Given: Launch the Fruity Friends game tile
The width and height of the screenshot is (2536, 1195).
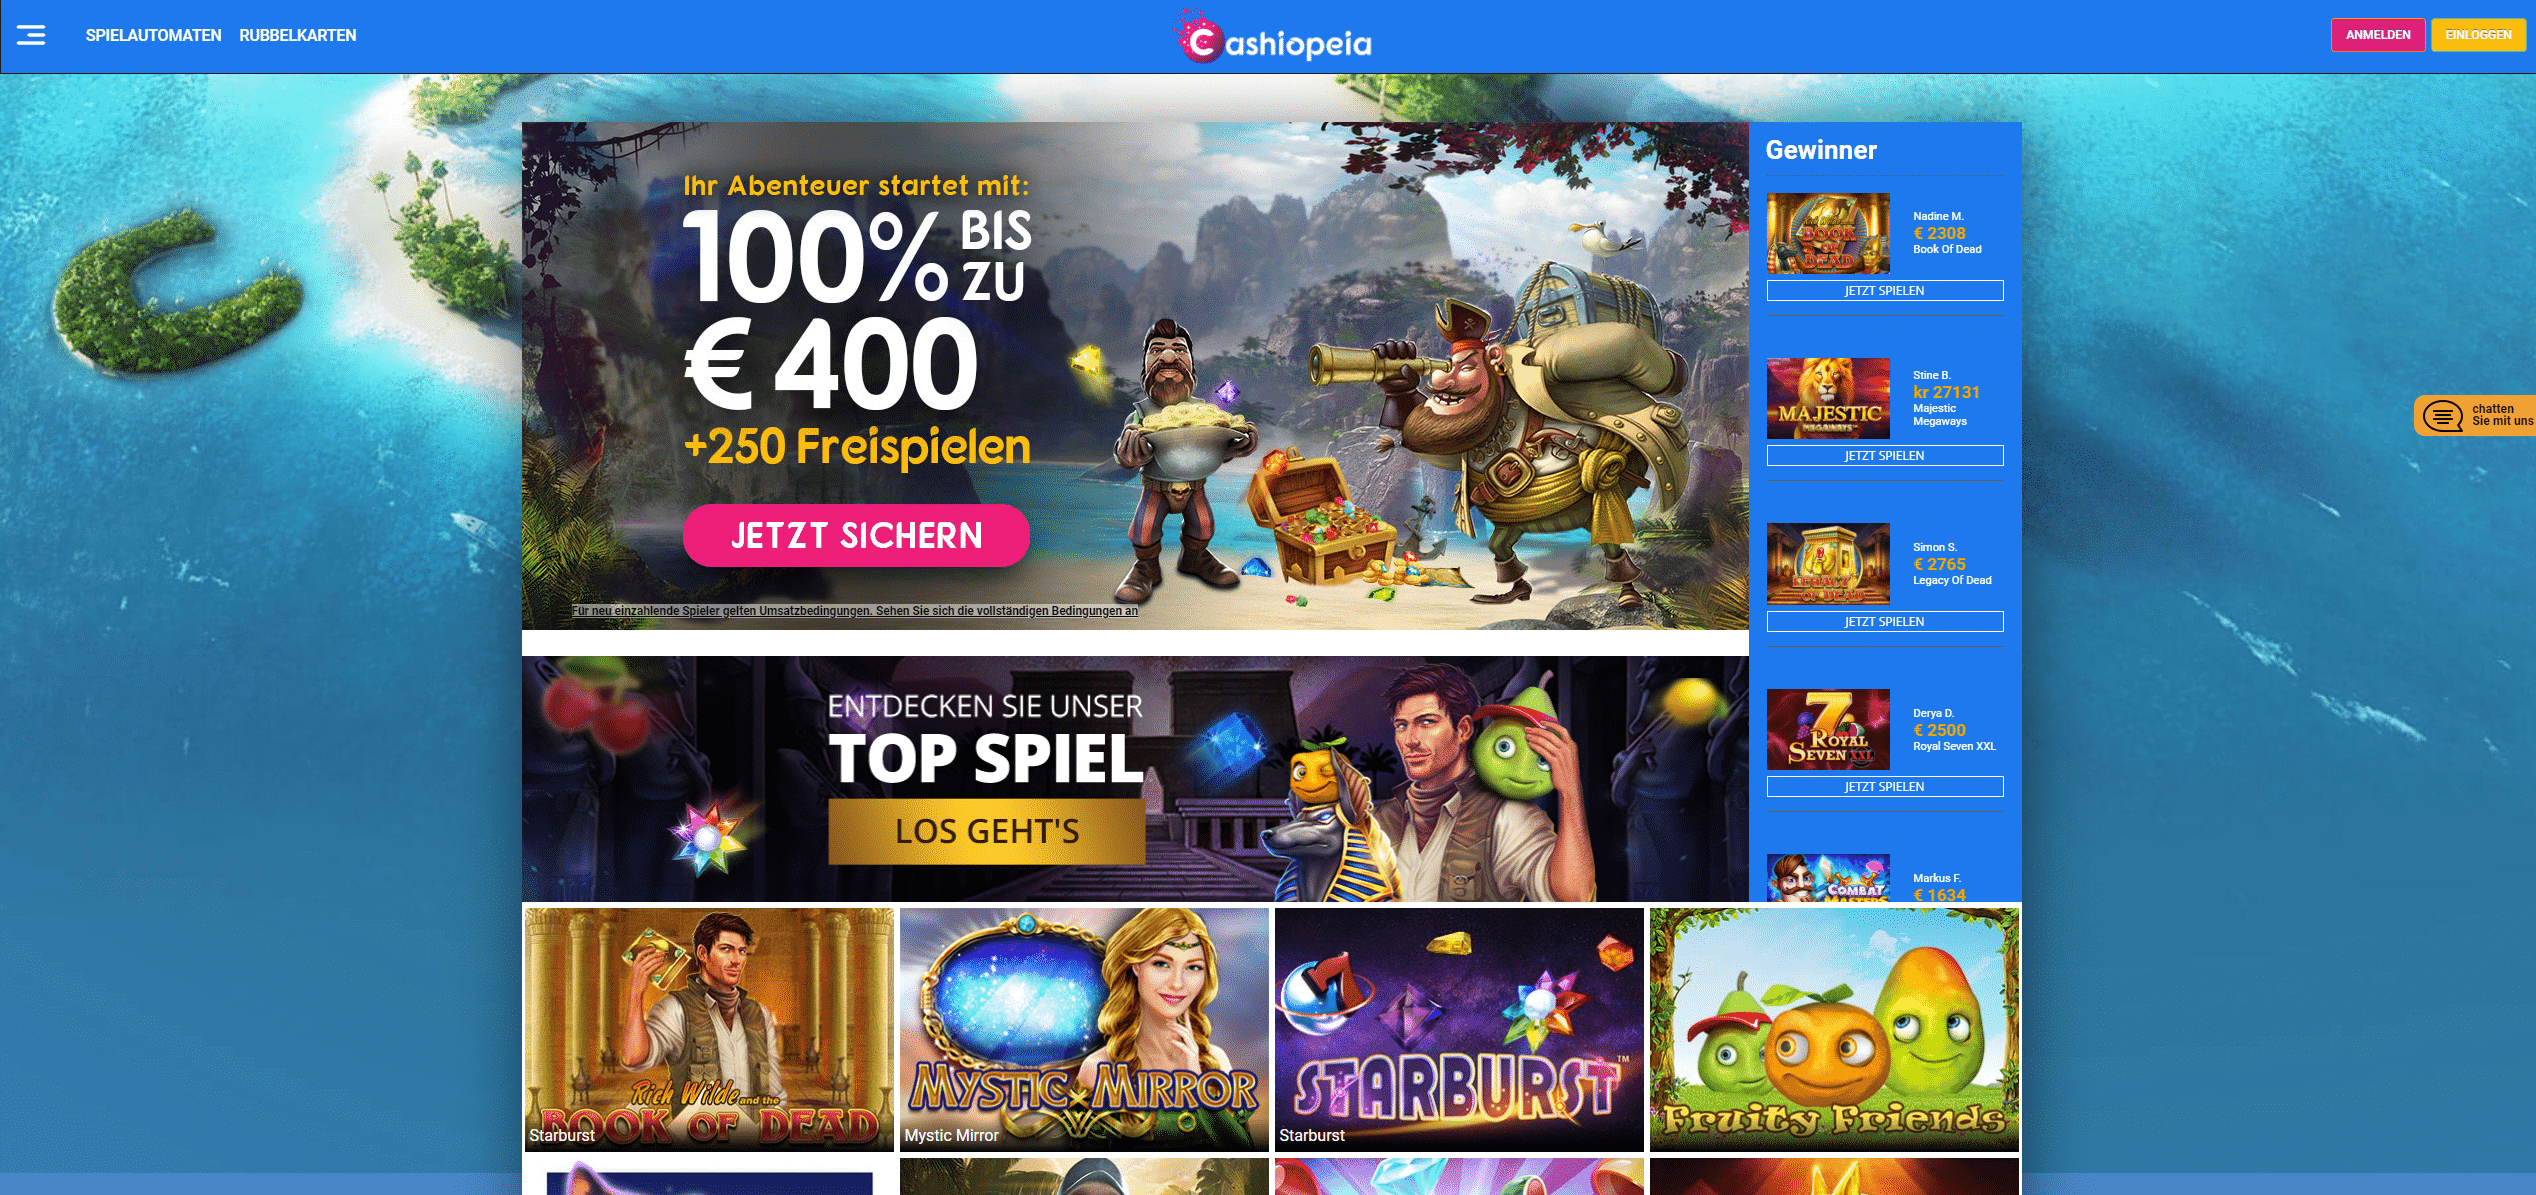Looking at the screenshot, I should click(x=1834, y=1029).
